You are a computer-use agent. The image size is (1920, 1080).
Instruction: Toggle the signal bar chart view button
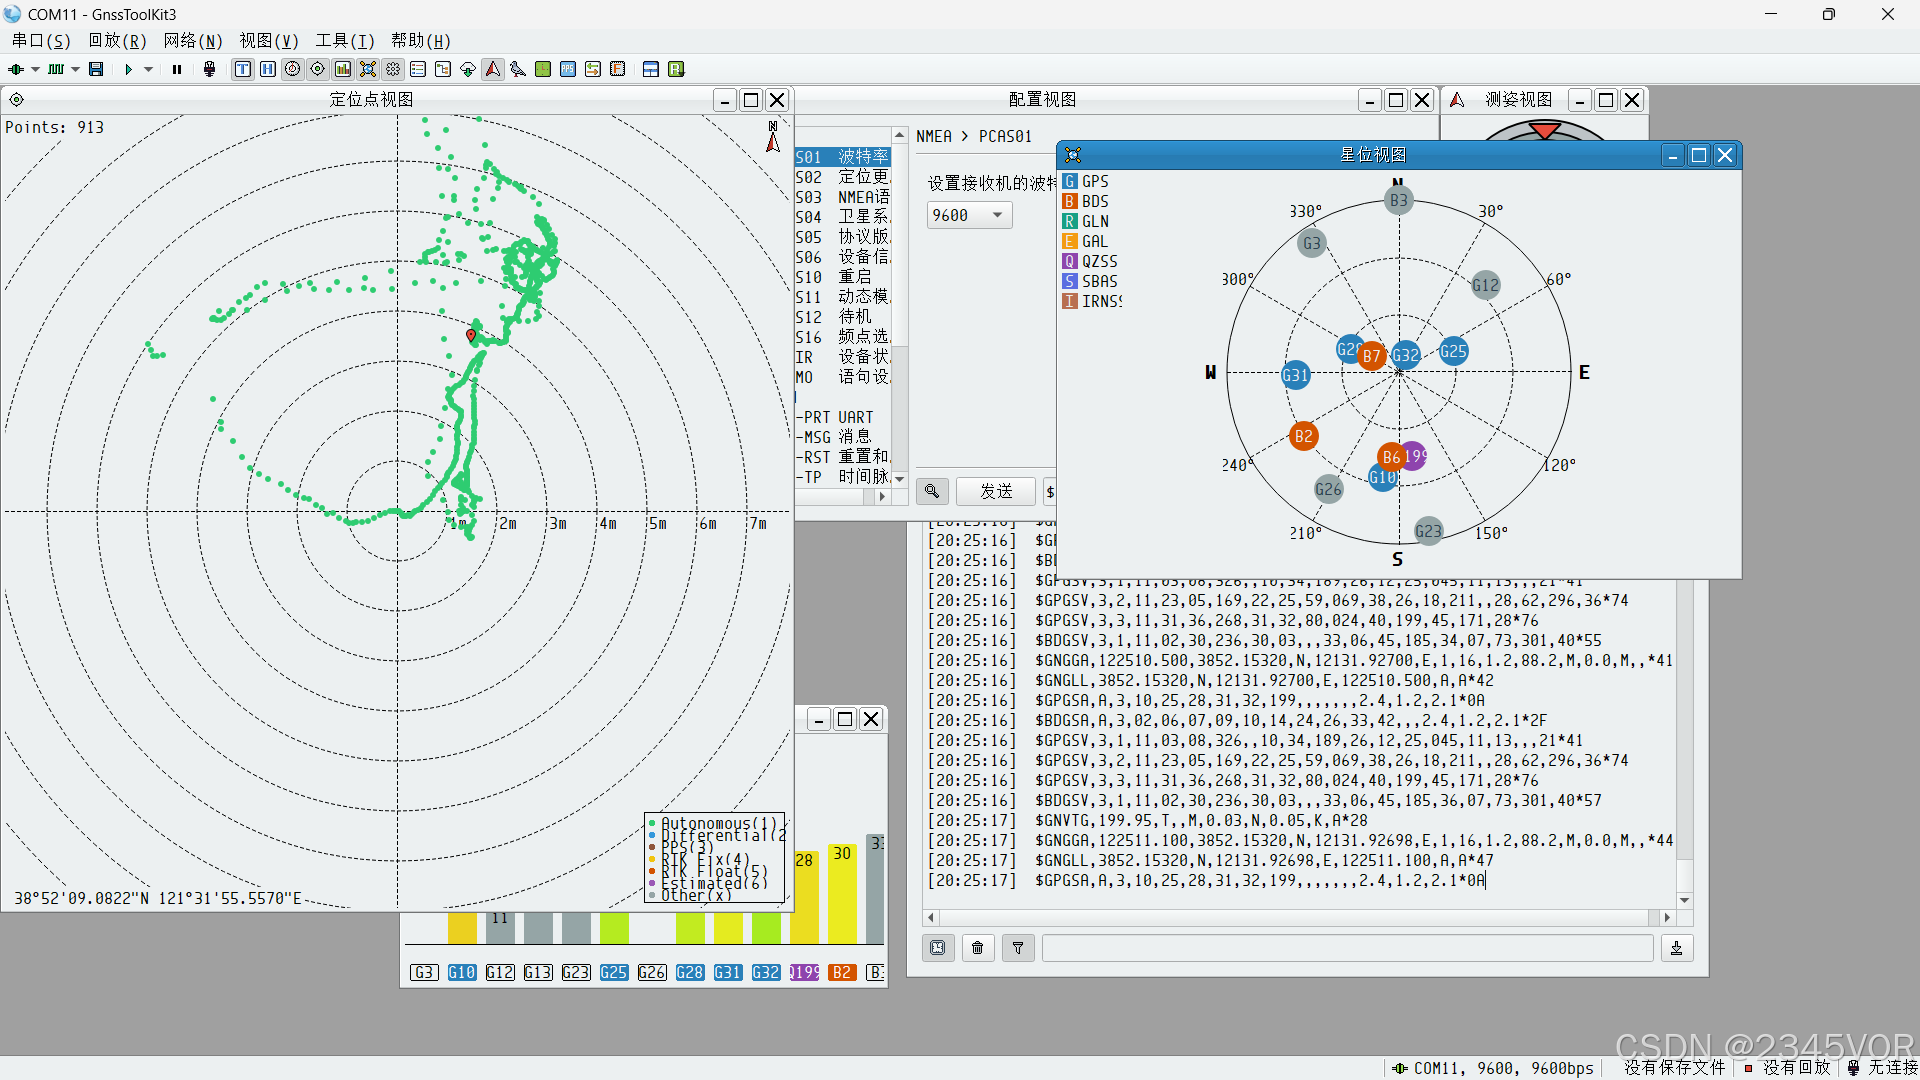pyautogui.click(x=343, y=69)
